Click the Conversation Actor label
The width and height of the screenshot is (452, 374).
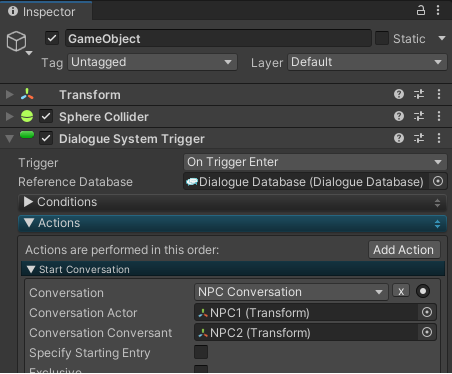pyautogui.click(x=83, y=313)
